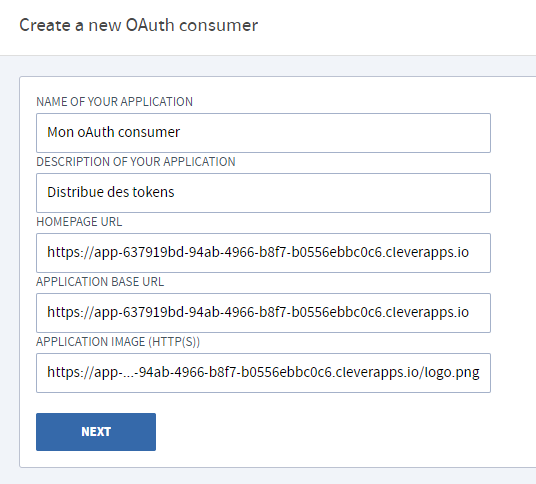Image resolution: width=536 pixels, height=484 pixels.
Task: Select the Application base URL input box
Action: (x=263, y=313)
